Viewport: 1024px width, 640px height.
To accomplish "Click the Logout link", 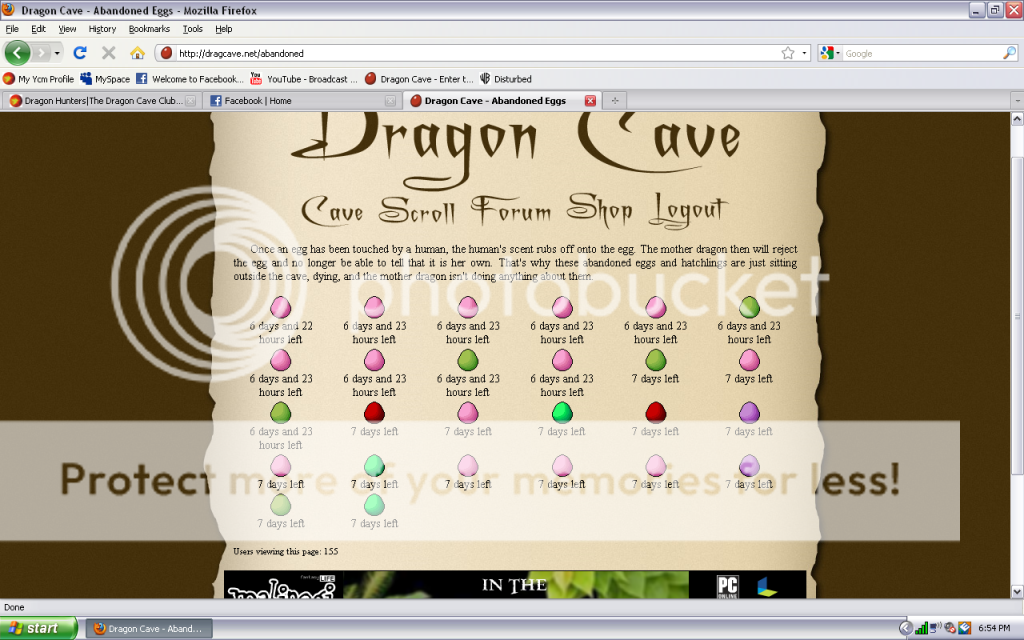I will [689, 210].
